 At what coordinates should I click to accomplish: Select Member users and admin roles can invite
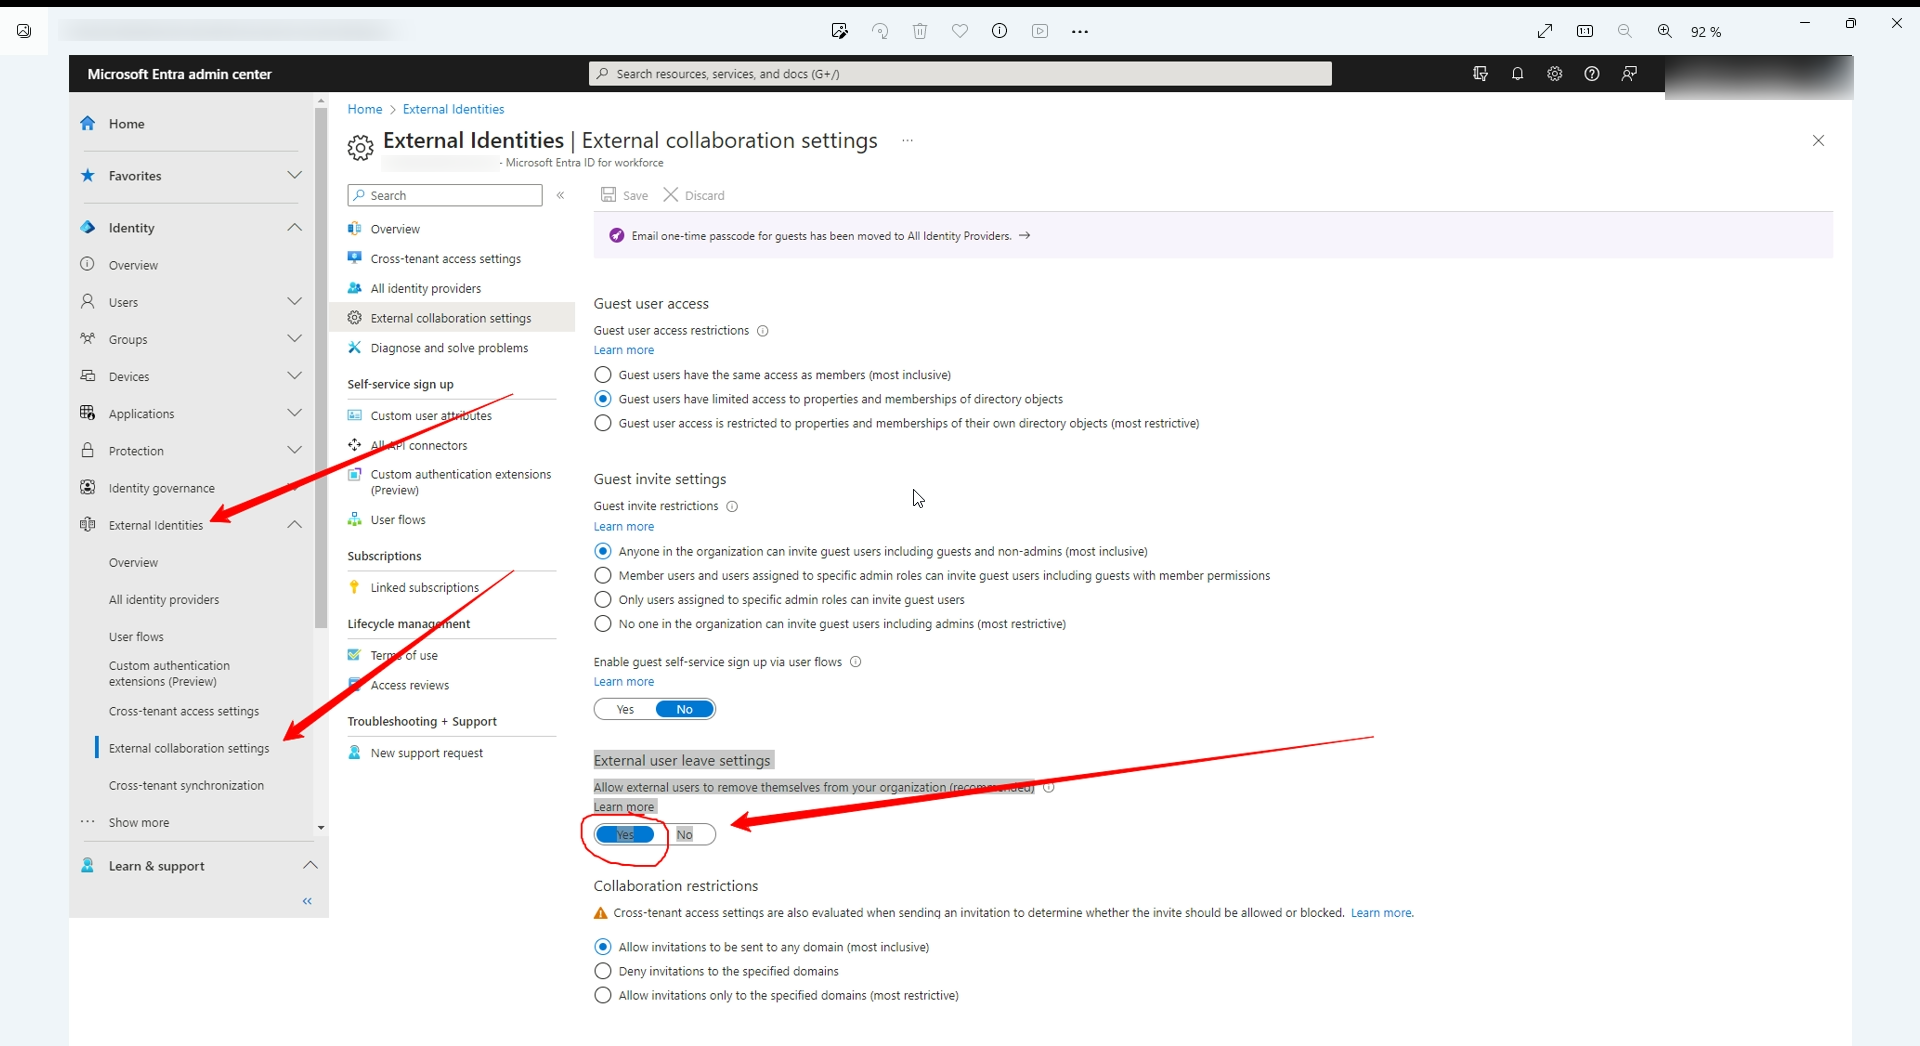click(603, 575)
